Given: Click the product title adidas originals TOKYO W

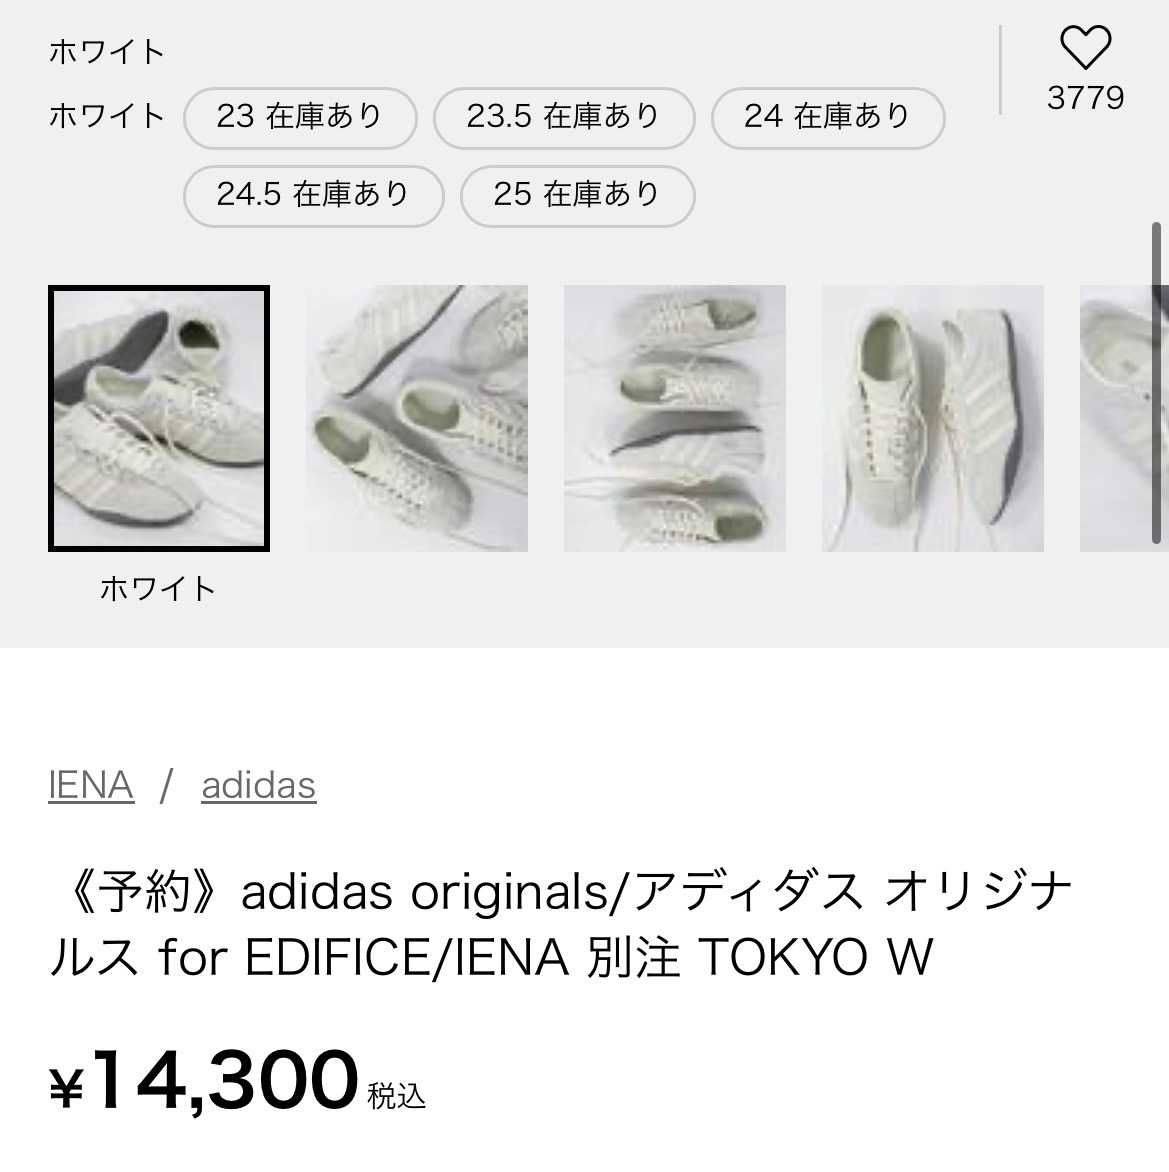Looking at the screenshot, I should click(560, 924).
